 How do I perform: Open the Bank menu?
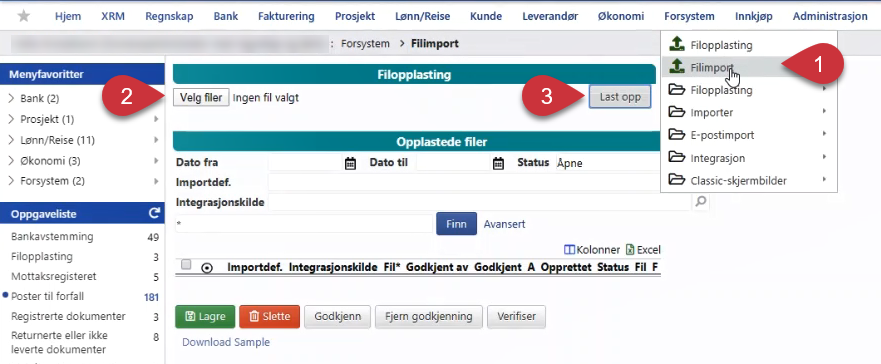(226, 16)
